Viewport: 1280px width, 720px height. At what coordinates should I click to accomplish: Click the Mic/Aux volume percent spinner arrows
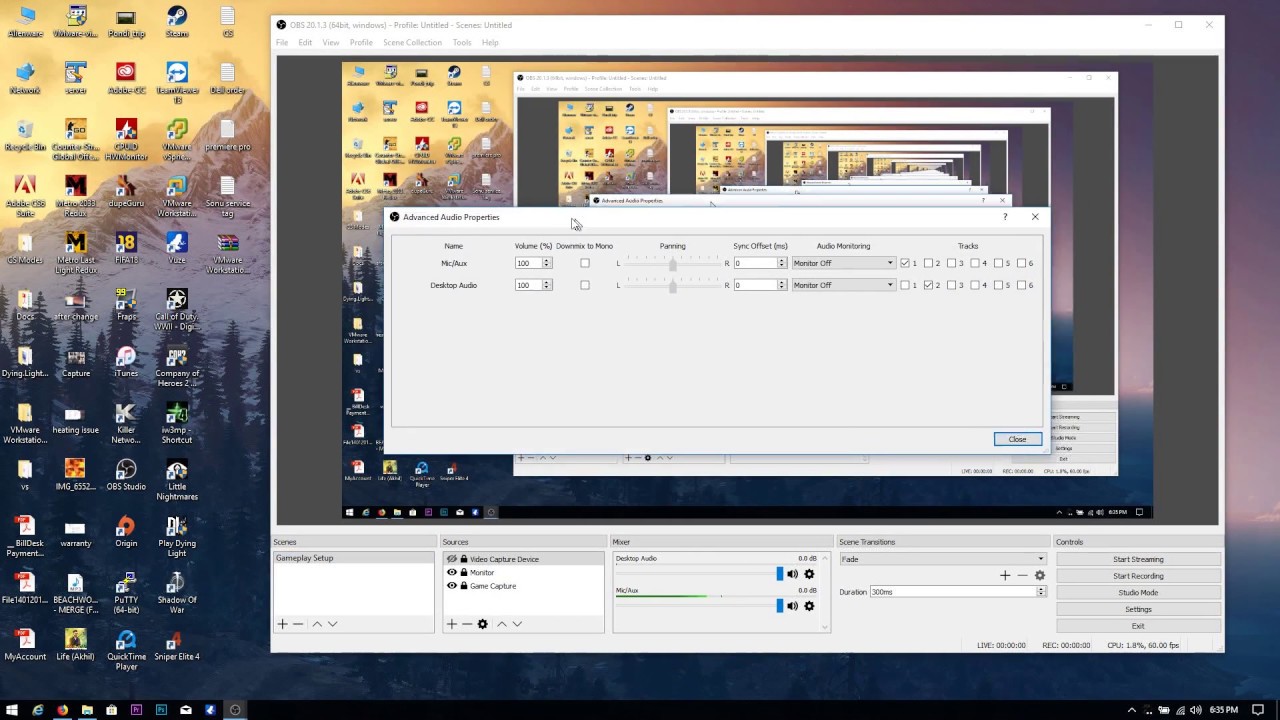click(x=547, y=263)
